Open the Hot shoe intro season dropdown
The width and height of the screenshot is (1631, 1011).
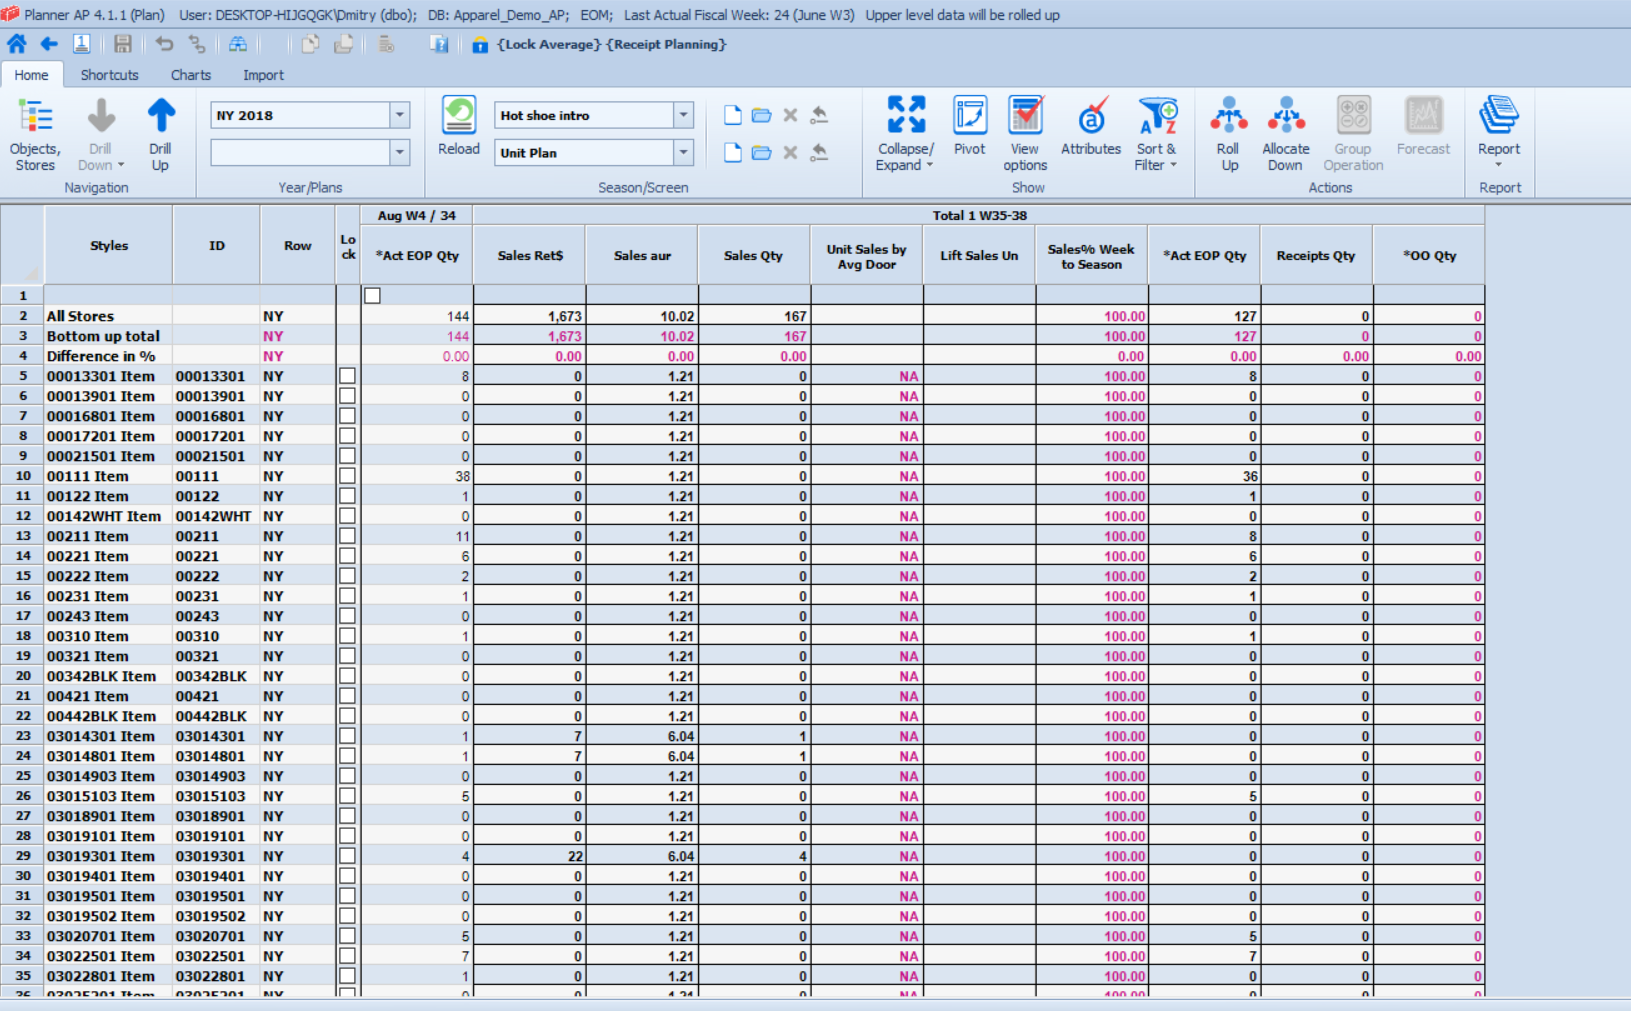click(x=683, y=115)
